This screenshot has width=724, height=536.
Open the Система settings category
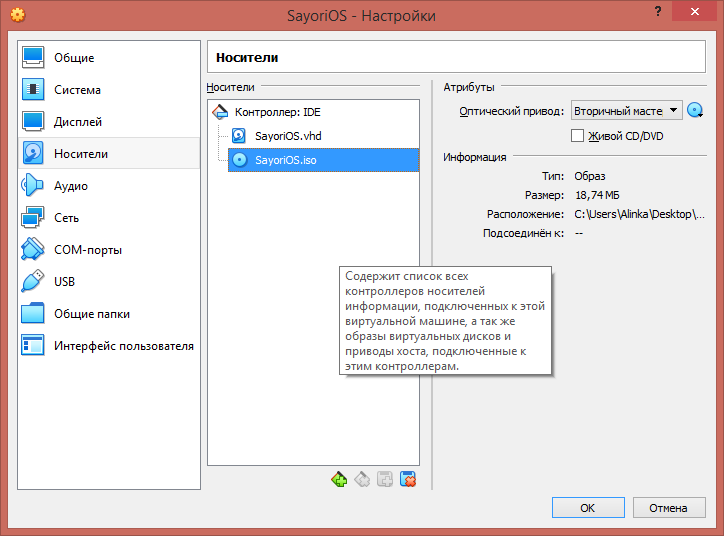(x=109, y=90)
